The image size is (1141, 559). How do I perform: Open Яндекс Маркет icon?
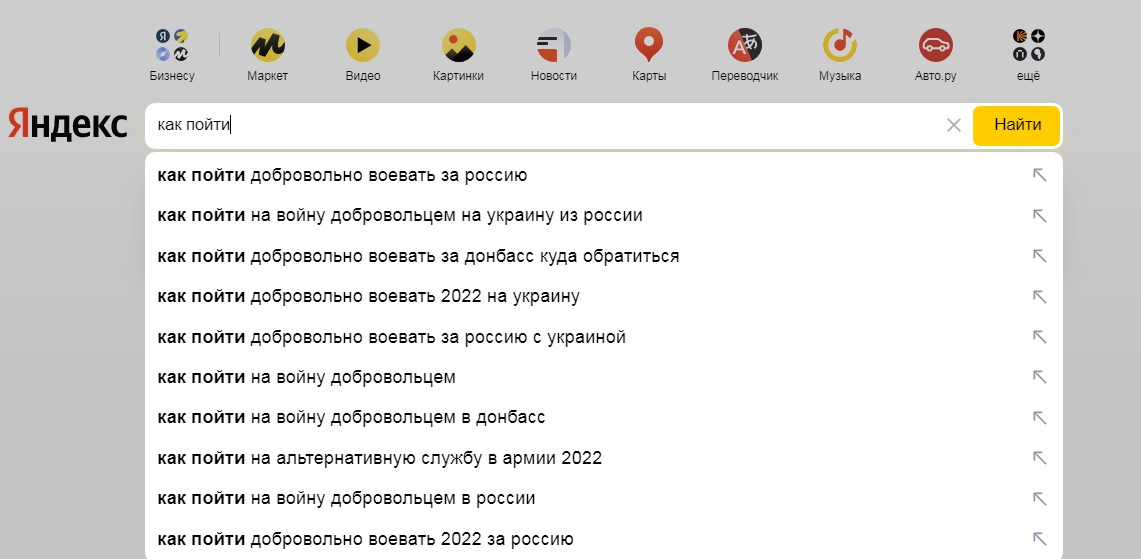coord(268,45)
